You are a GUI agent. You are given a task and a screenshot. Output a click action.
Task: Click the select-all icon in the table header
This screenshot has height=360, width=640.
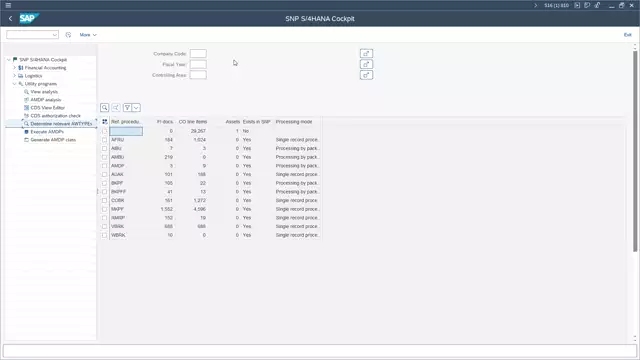(x=105, y=122)
